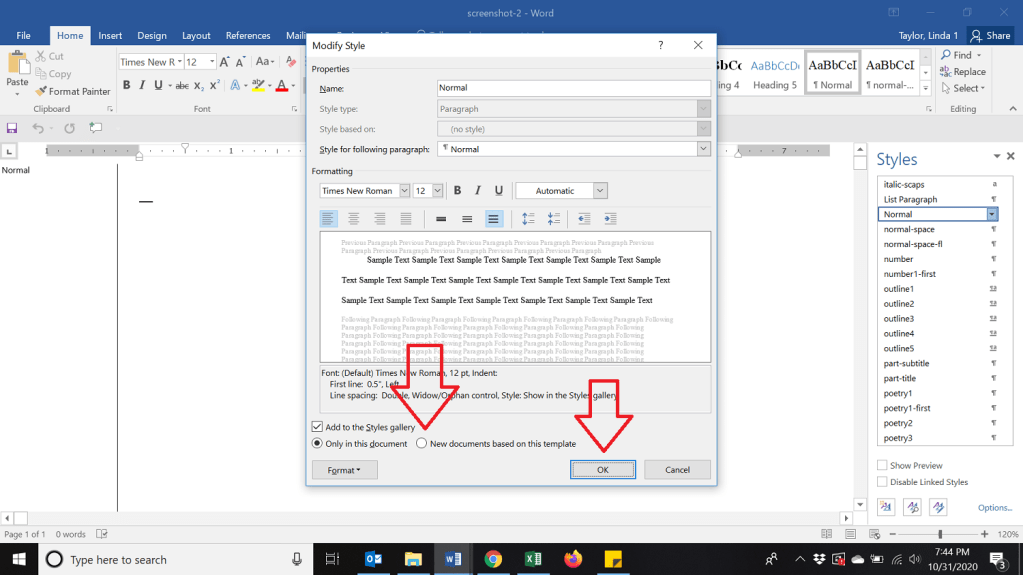Click the New Style icon in Styles pane
Screen dimensions: 1023x575
[886, 508]
